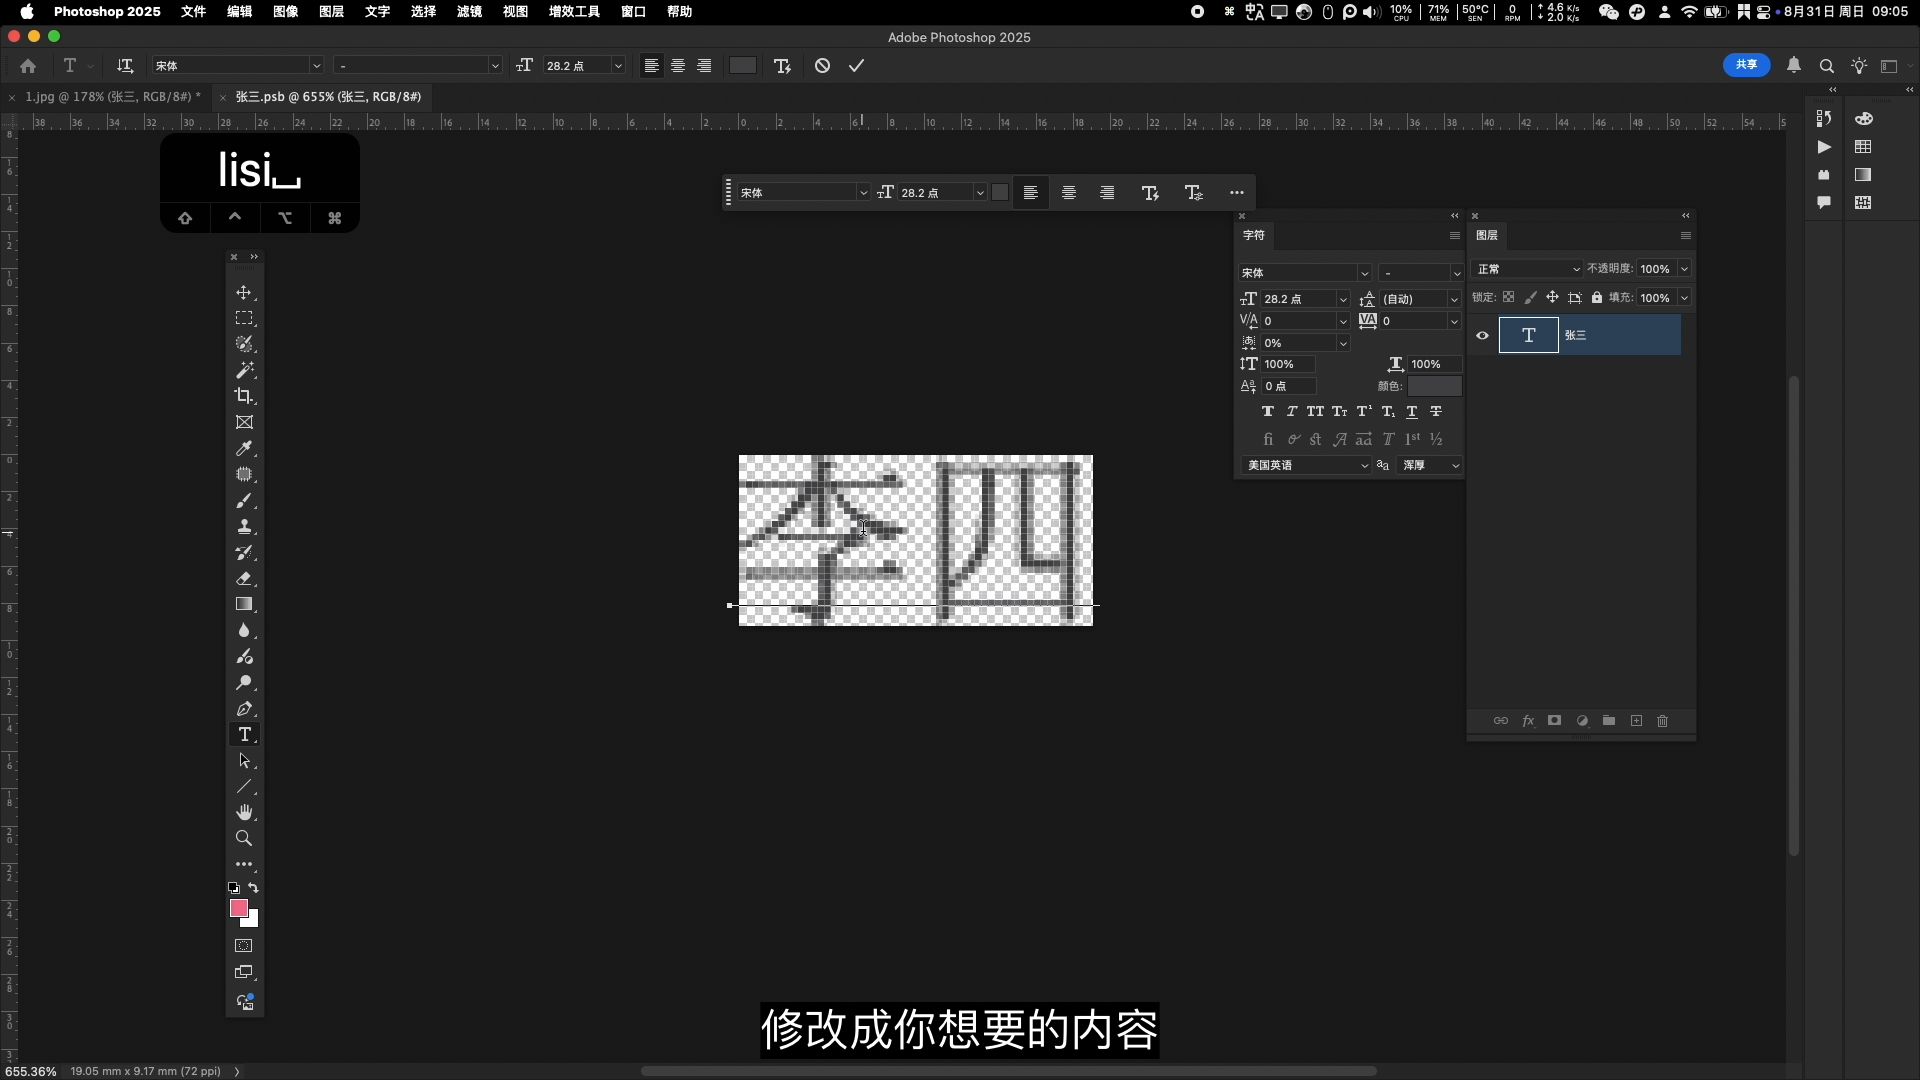
Task: Open font family dropdown in options bar
Action: 316,66
